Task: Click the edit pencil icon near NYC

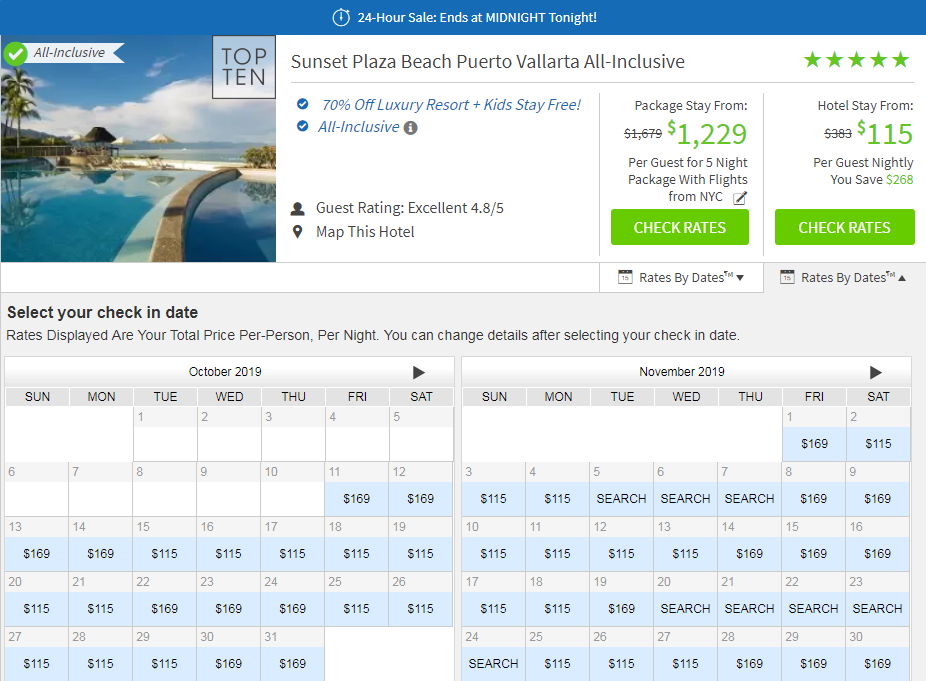Action: (740, 198)
